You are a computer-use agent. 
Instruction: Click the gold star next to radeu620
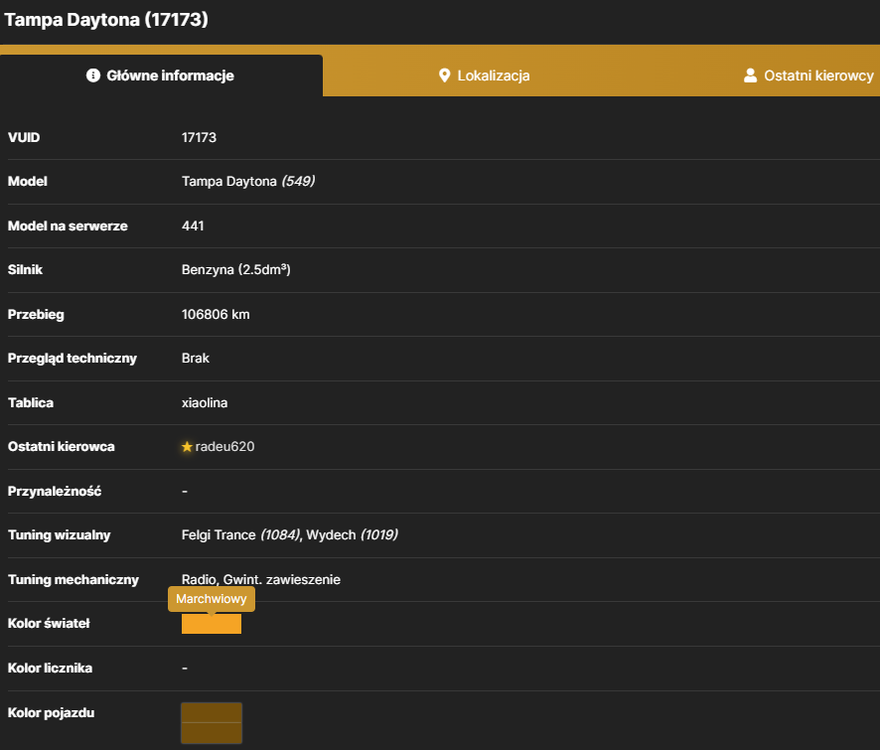(x=187, y=447)
